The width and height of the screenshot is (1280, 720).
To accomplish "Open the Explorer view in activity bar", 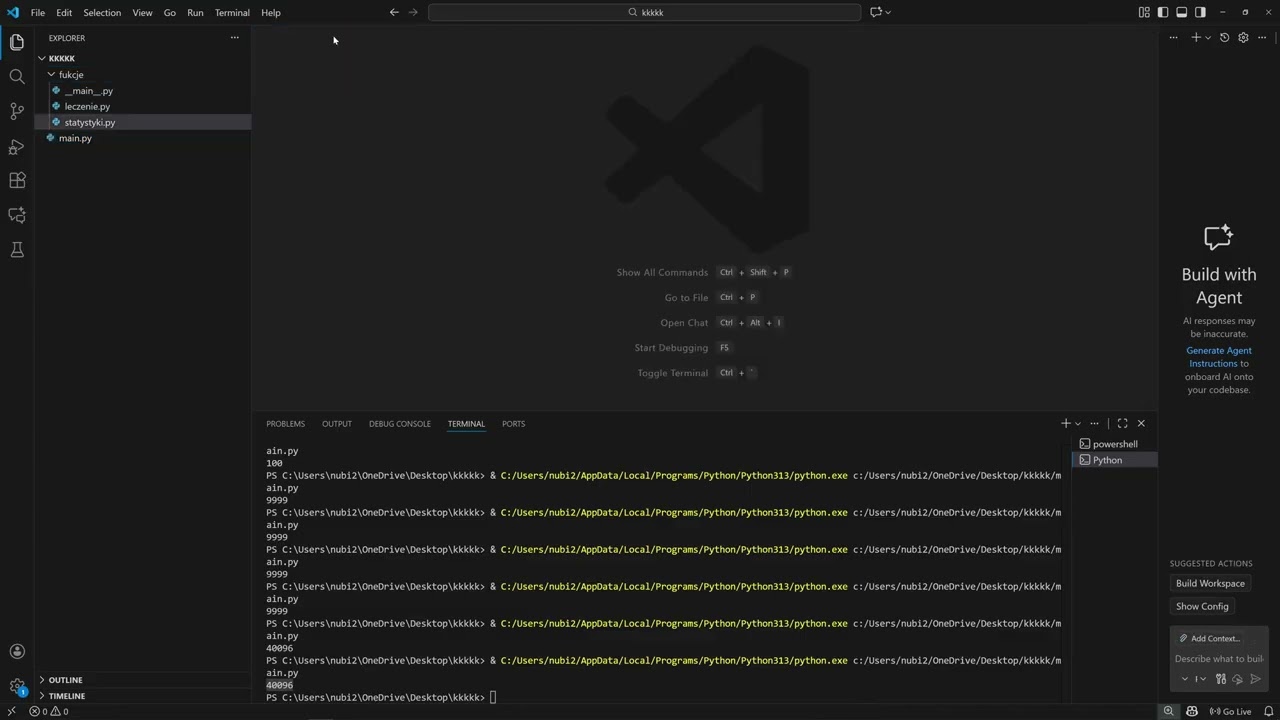I will 17,42.
